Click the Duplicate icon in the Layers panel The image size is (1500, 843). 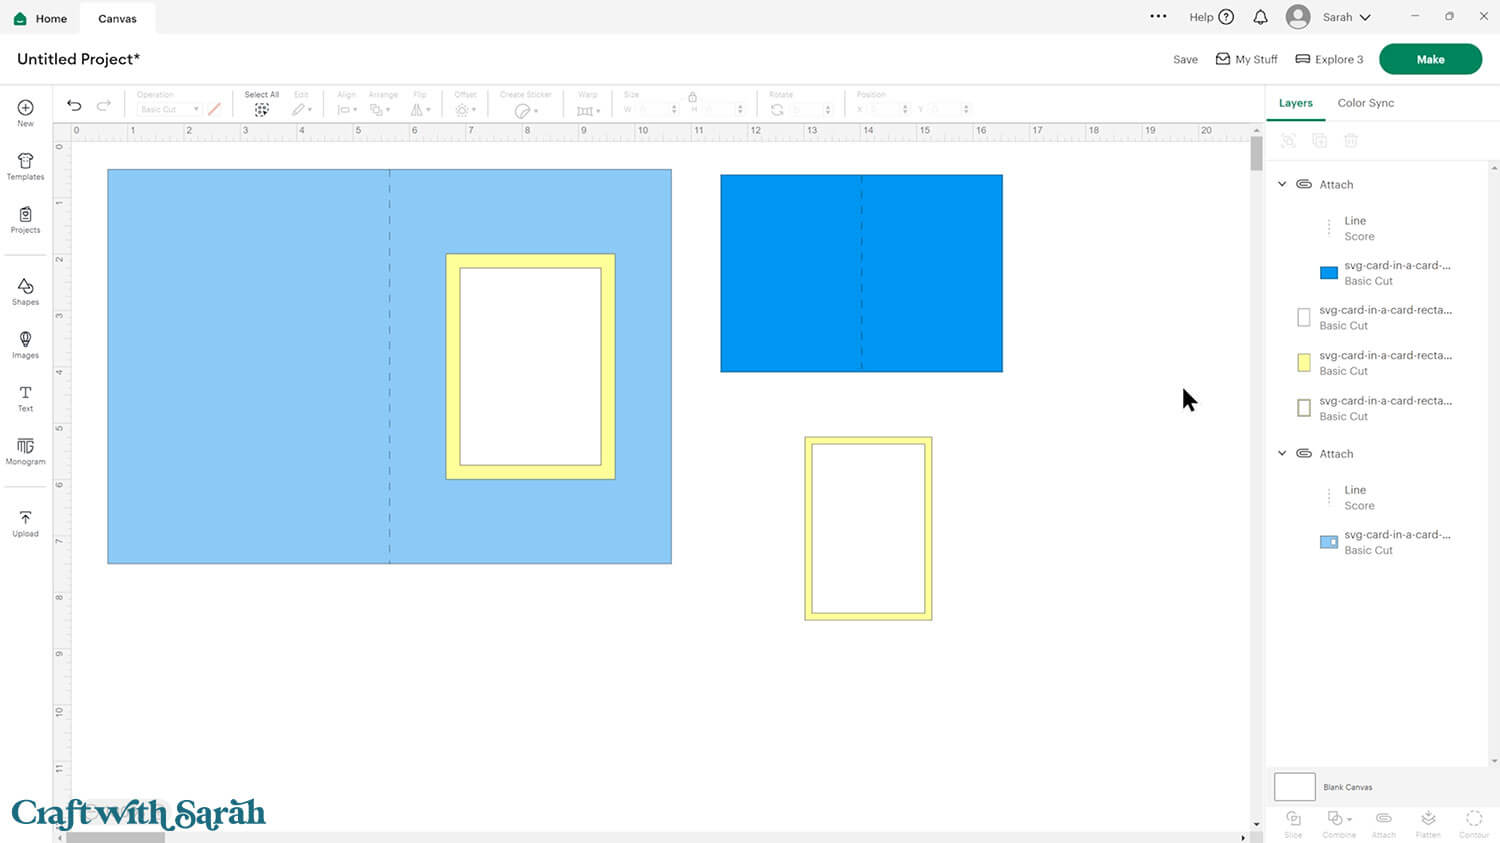[1319, 141]
